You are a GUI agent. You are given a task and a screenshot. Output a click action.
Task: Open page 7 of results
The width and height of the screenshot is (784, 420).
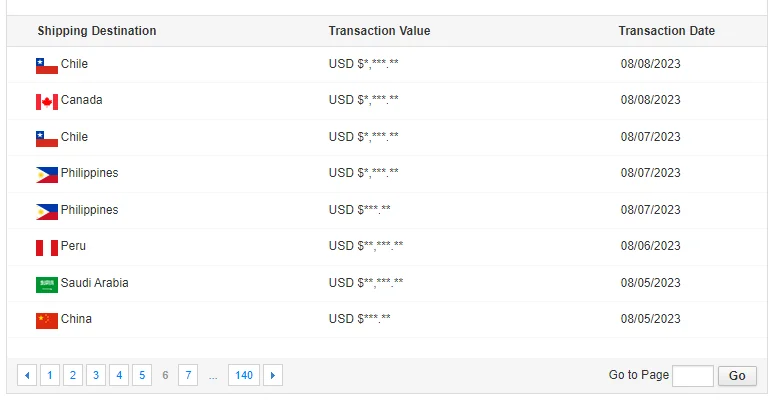188,376
